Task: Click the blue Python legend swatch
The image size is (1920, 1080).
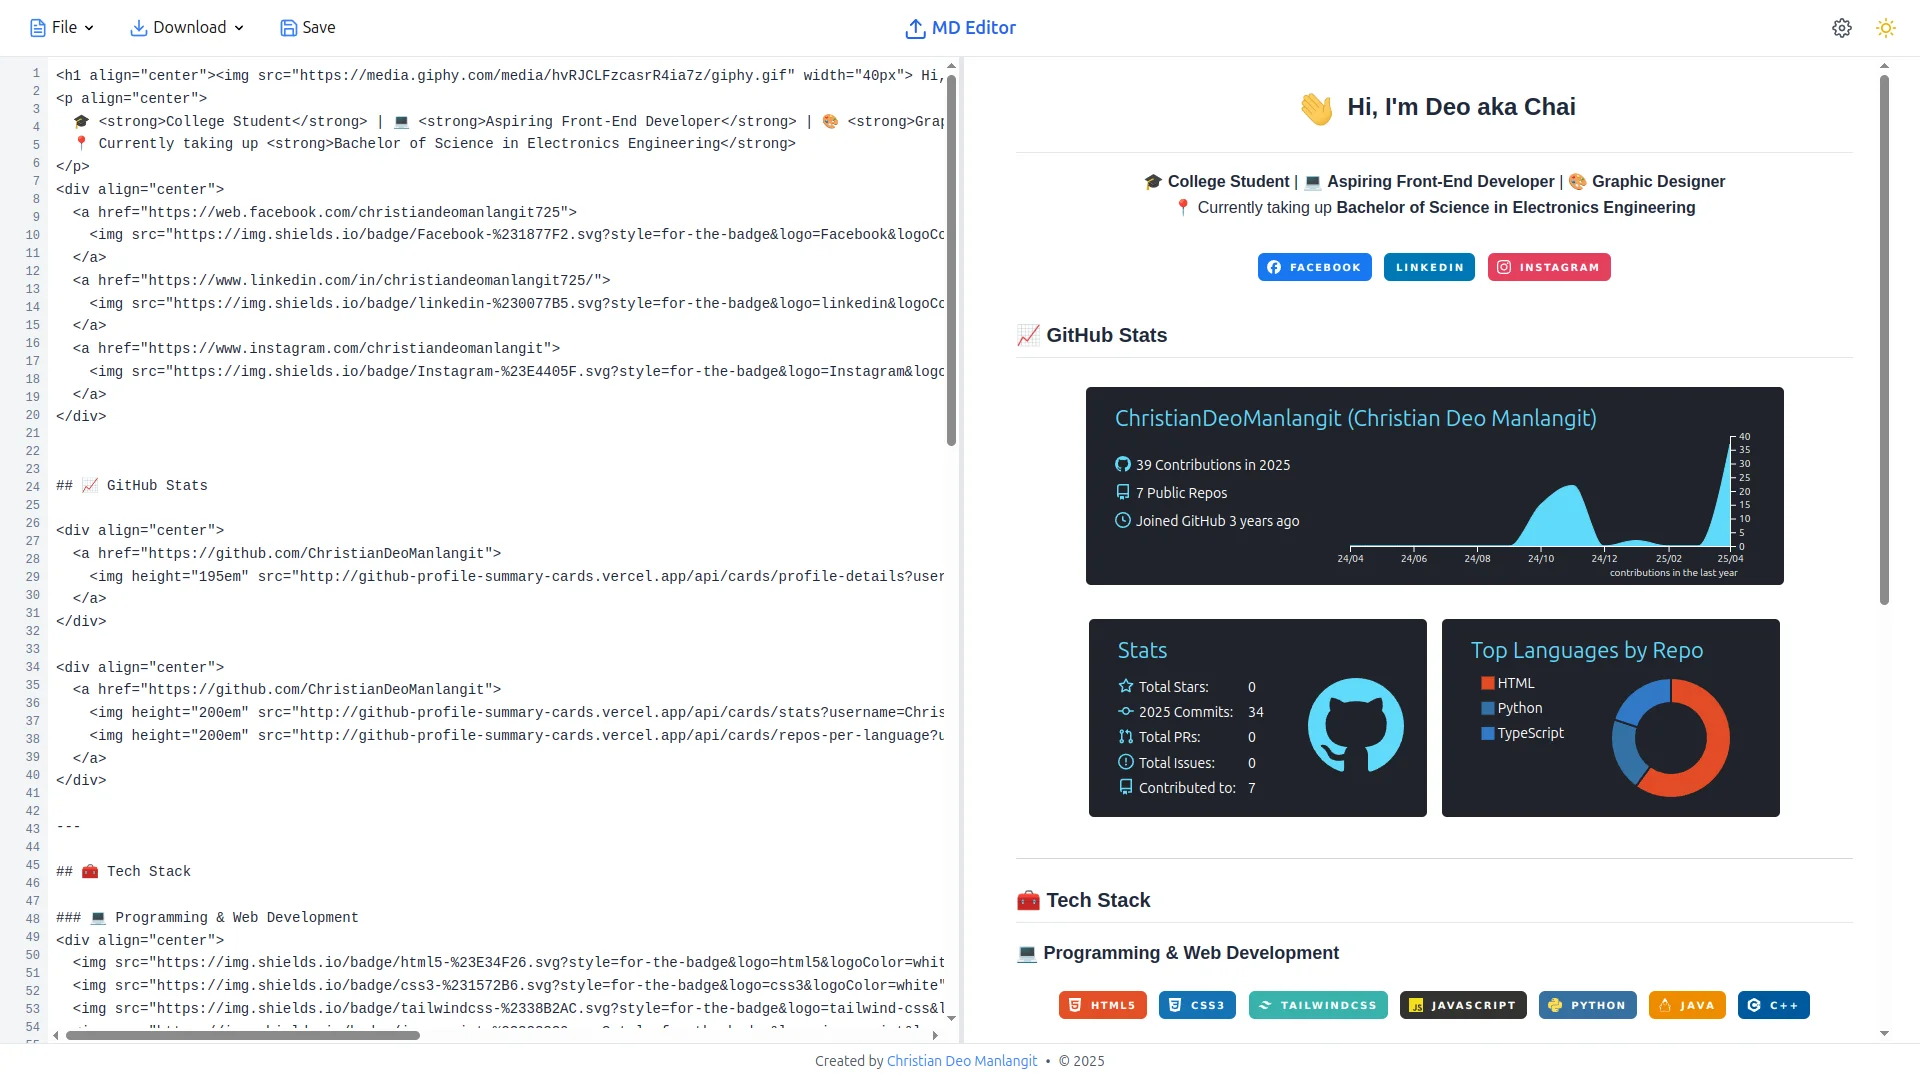Action: [1487, 708]
